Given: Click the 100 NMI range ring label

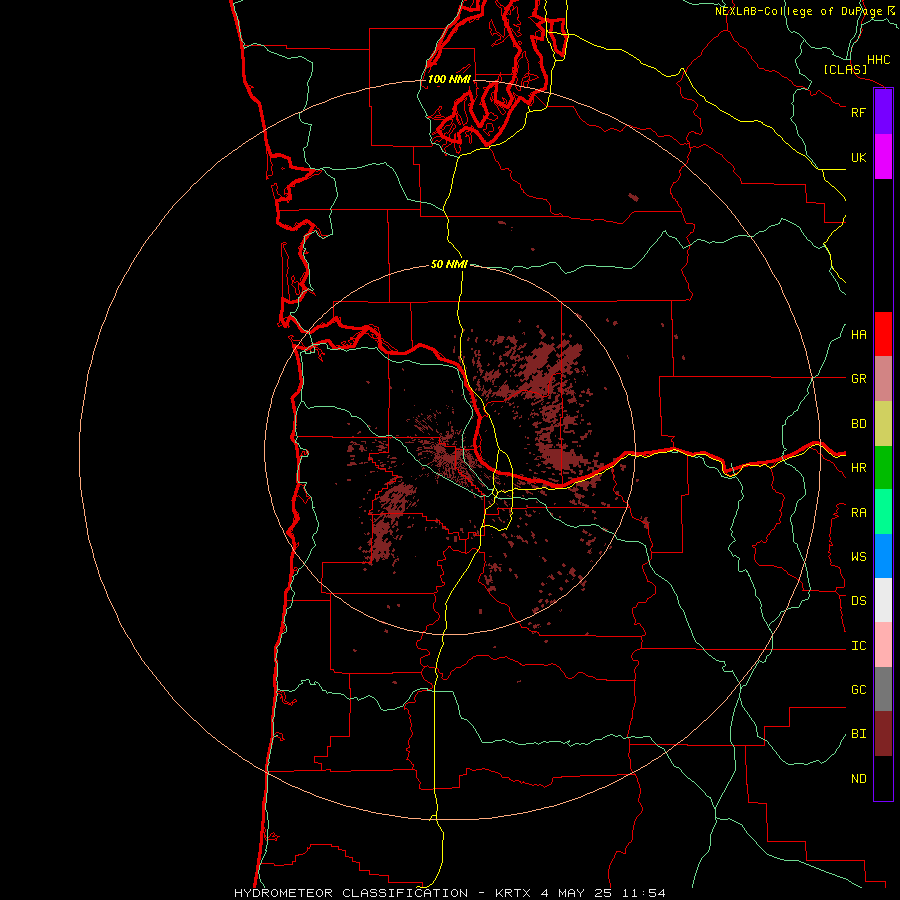Looking at the screenshot, I should pos(449,79).
